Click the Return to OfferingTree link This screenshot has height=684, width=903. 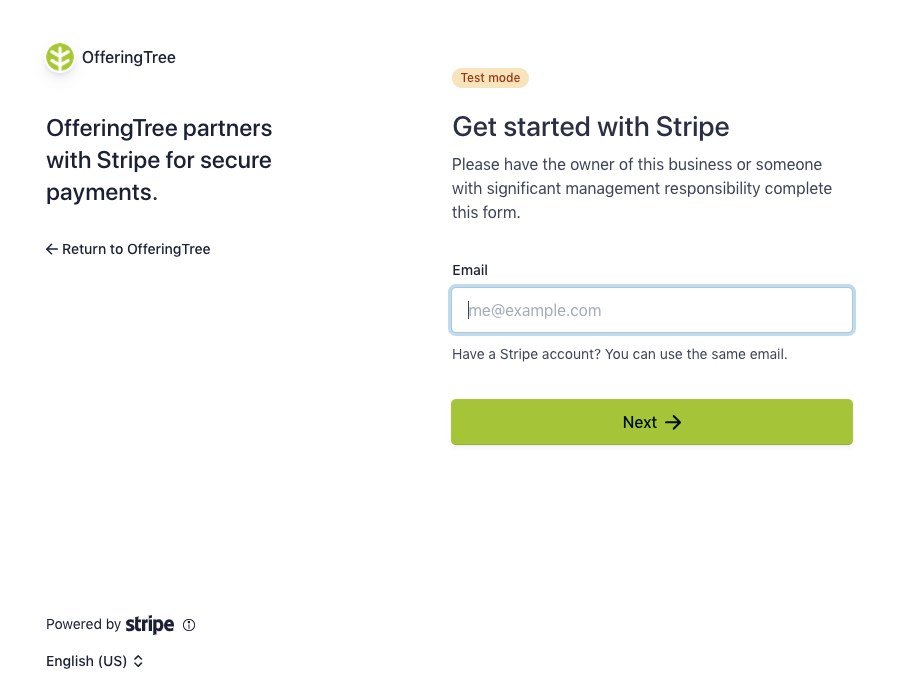click(128, 249)
